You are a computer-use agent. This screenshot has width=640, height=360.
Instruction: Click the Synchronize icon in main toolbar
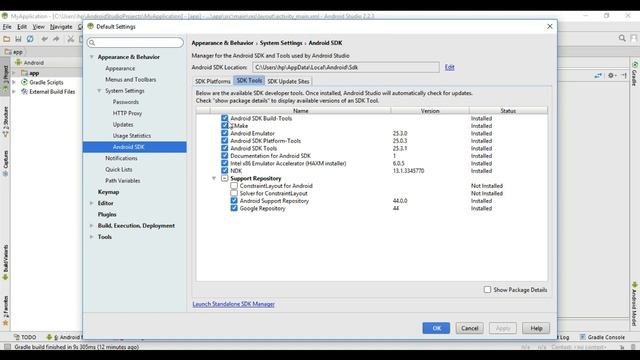coord(30,39)
